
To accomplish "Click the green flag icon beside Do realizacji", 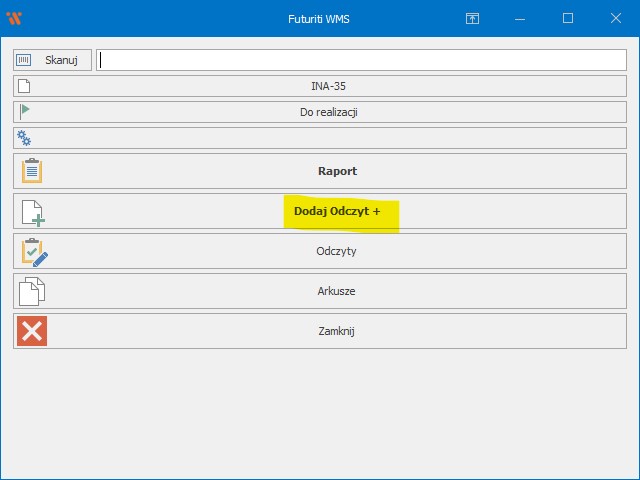I will pyautogui.click(x=24, y=112).
